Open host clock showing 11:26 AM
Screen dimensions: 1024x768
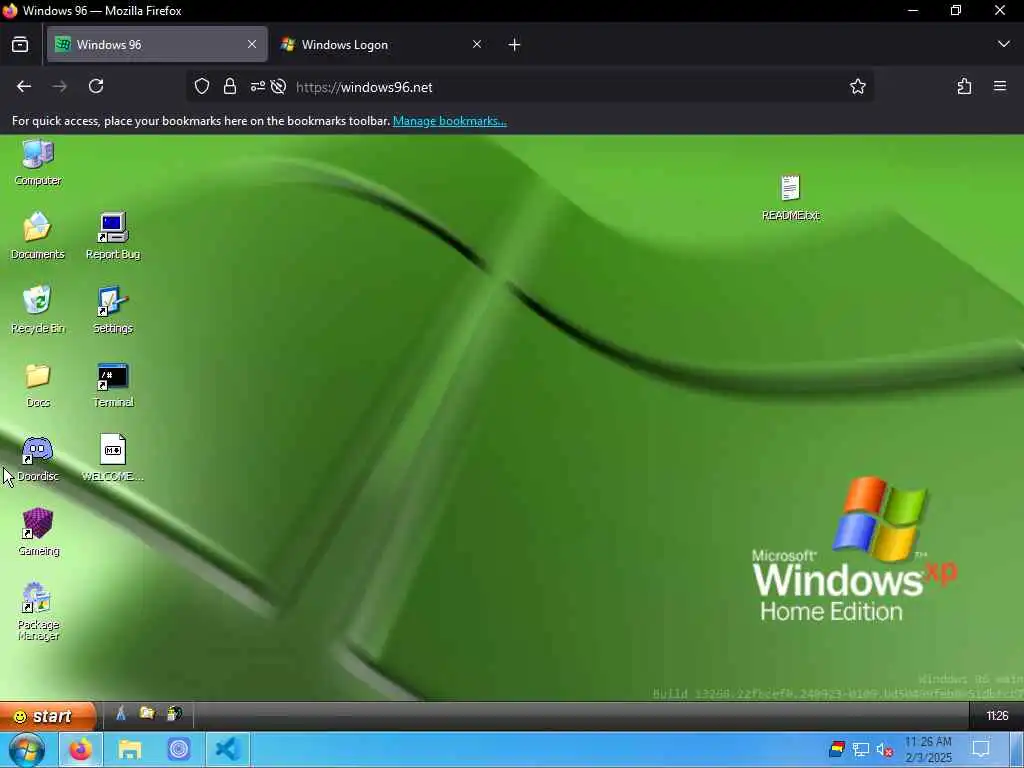928,750
